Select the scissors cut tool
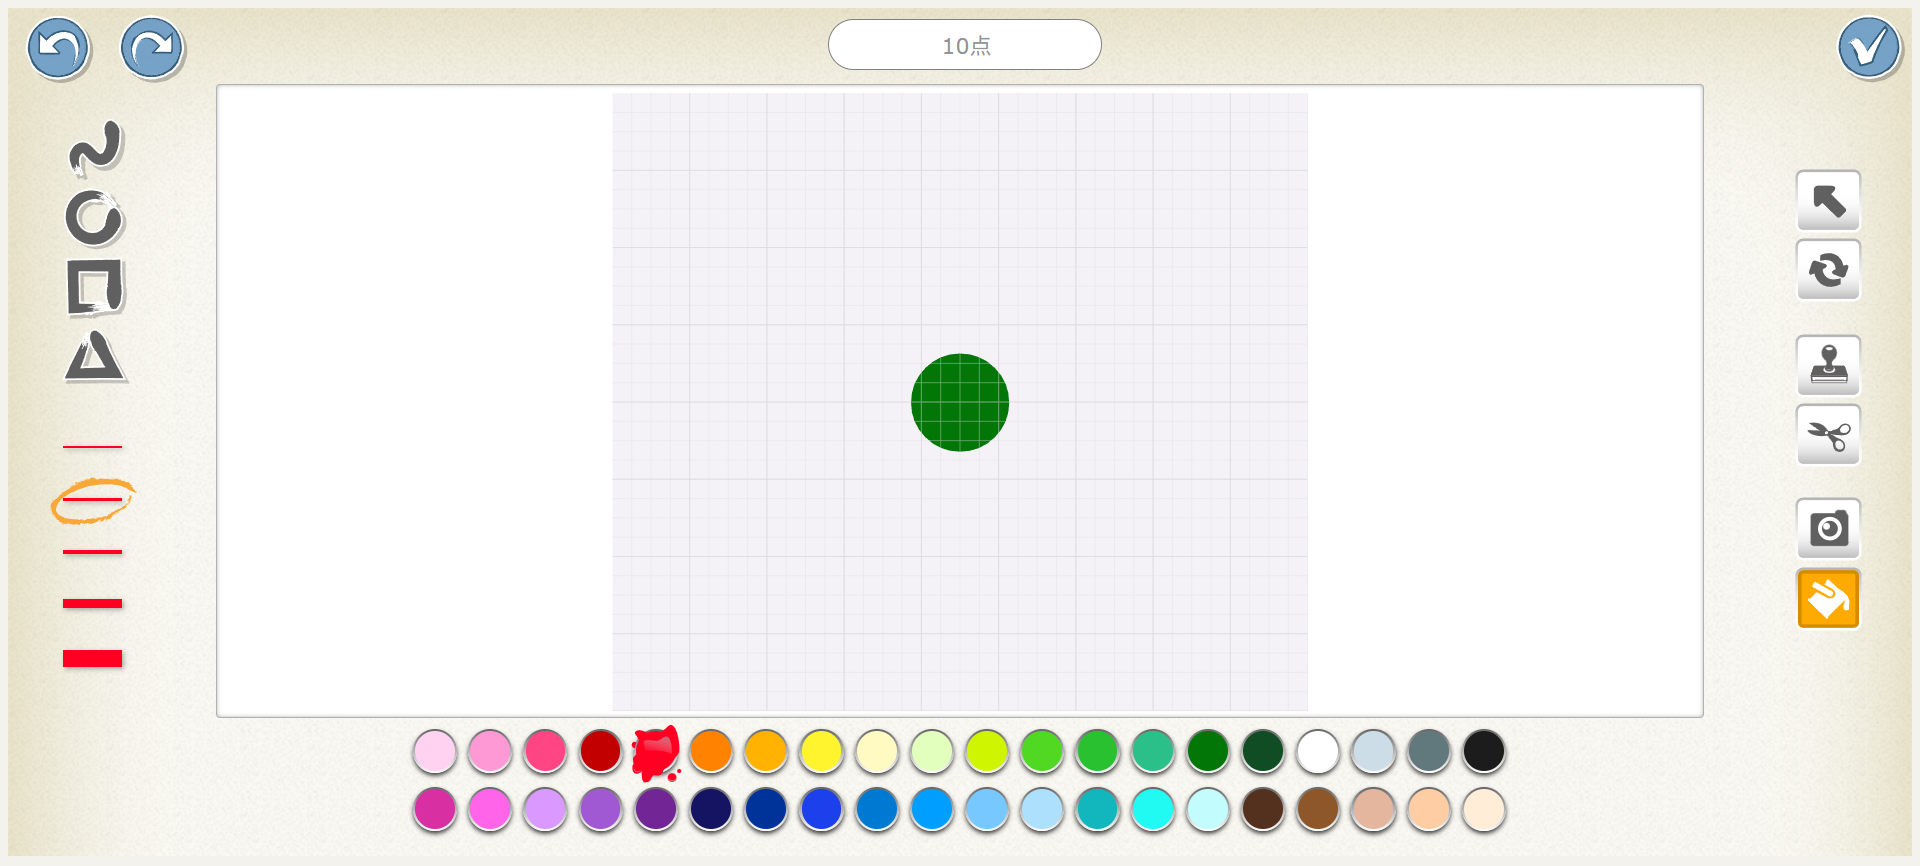The image size is (1920, 866). (x=1828, y=435)
